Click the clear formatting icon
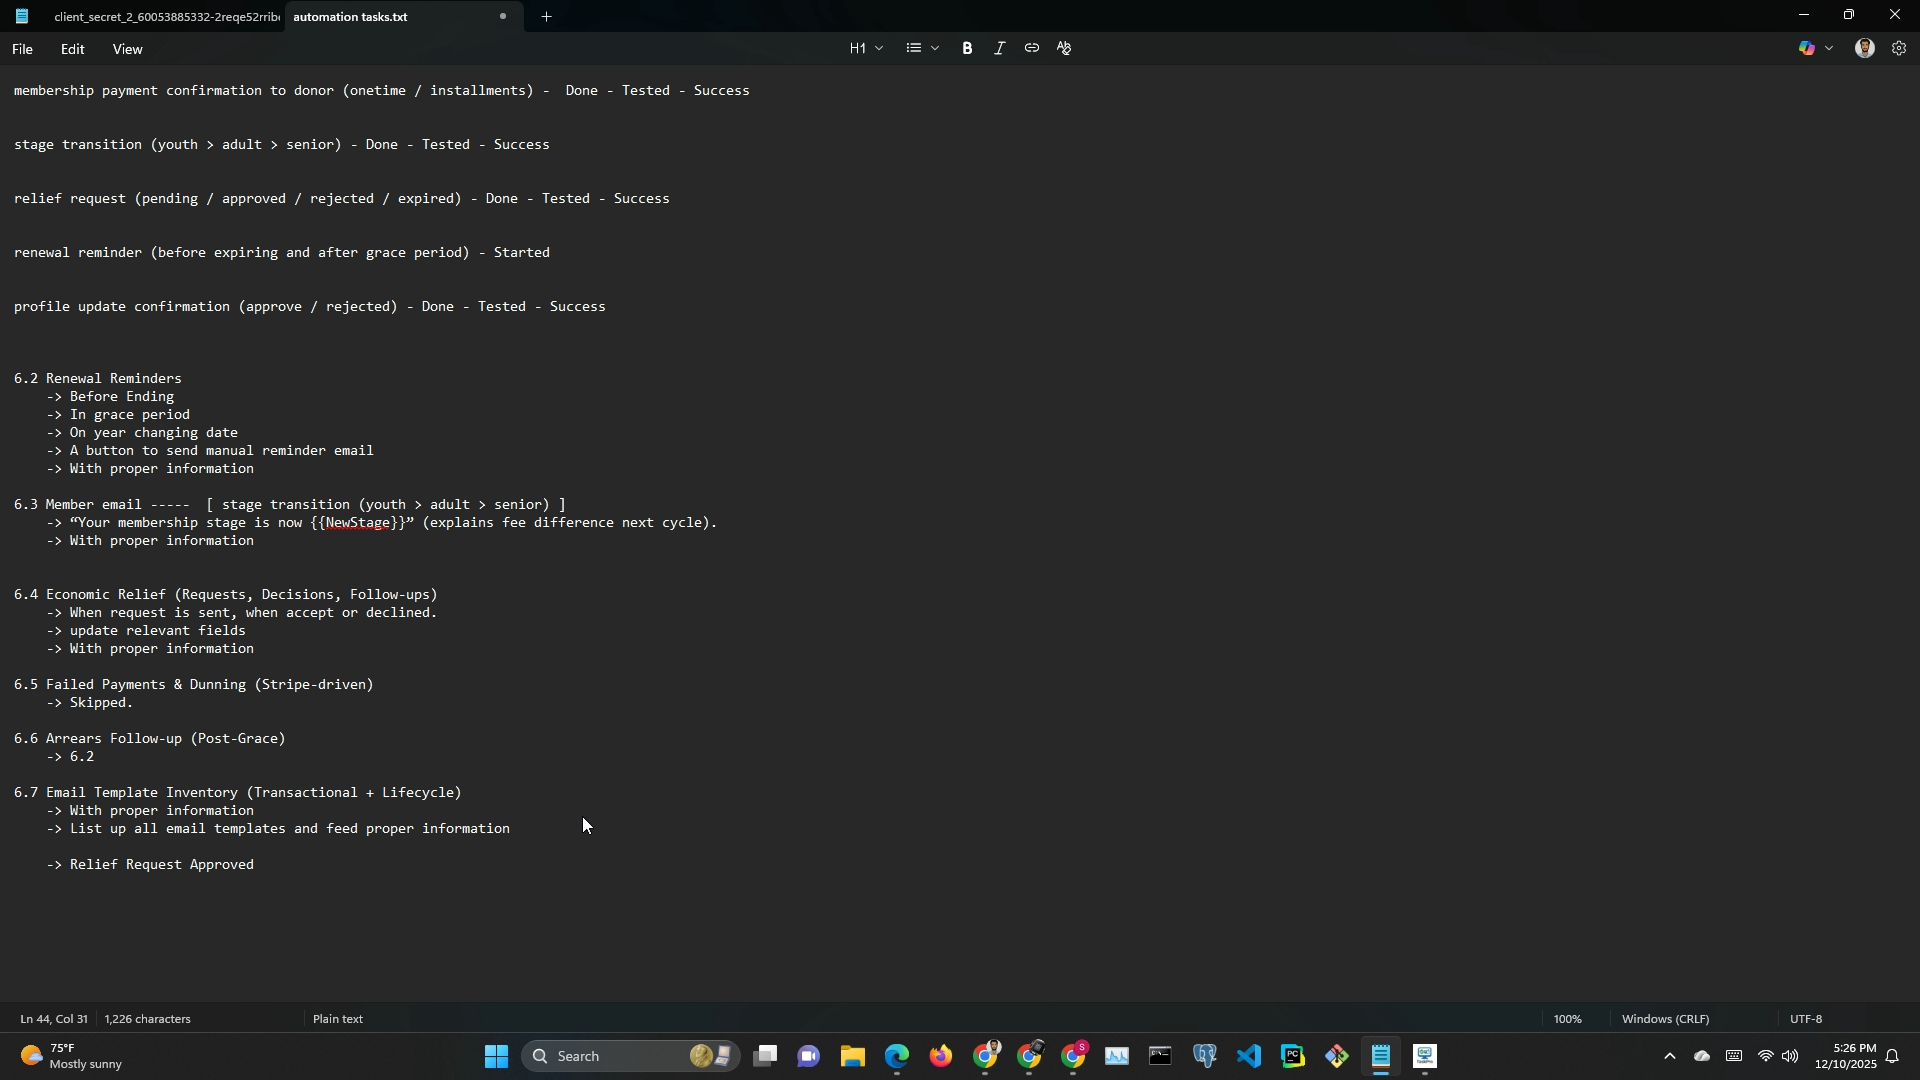 1064,48
